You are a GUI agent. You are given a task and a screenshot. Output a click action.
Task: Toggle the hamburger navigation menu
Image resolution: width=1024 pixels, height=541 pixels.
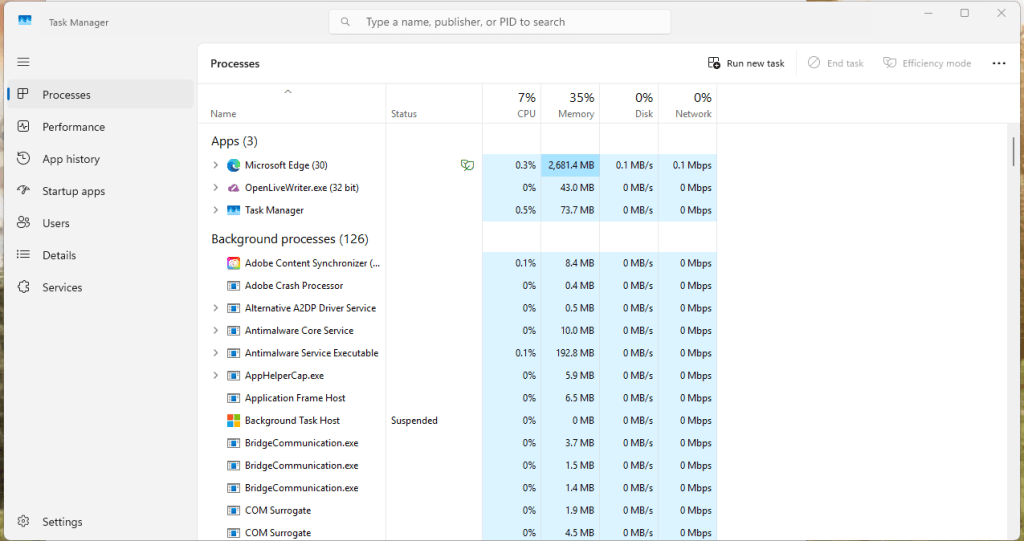23,62
